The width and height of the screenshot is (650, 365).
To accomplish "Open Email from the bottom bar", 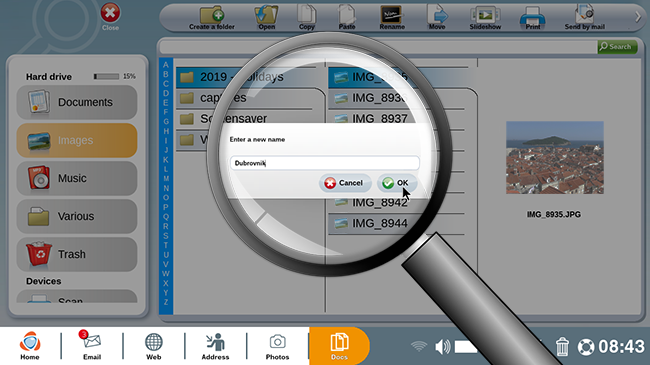I will [x=92, y=346].
